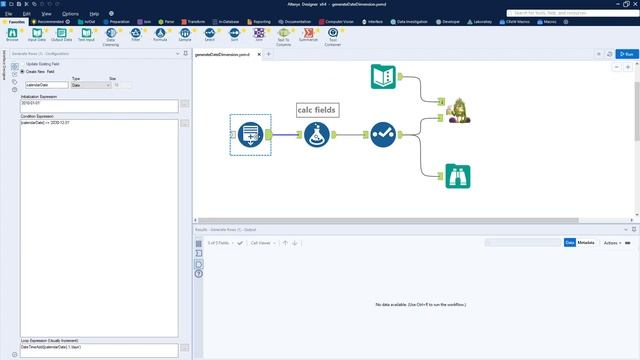Open the Type dropdown showing Date
The height and width of the screenshot is (360, 640).
pos(91,85)
